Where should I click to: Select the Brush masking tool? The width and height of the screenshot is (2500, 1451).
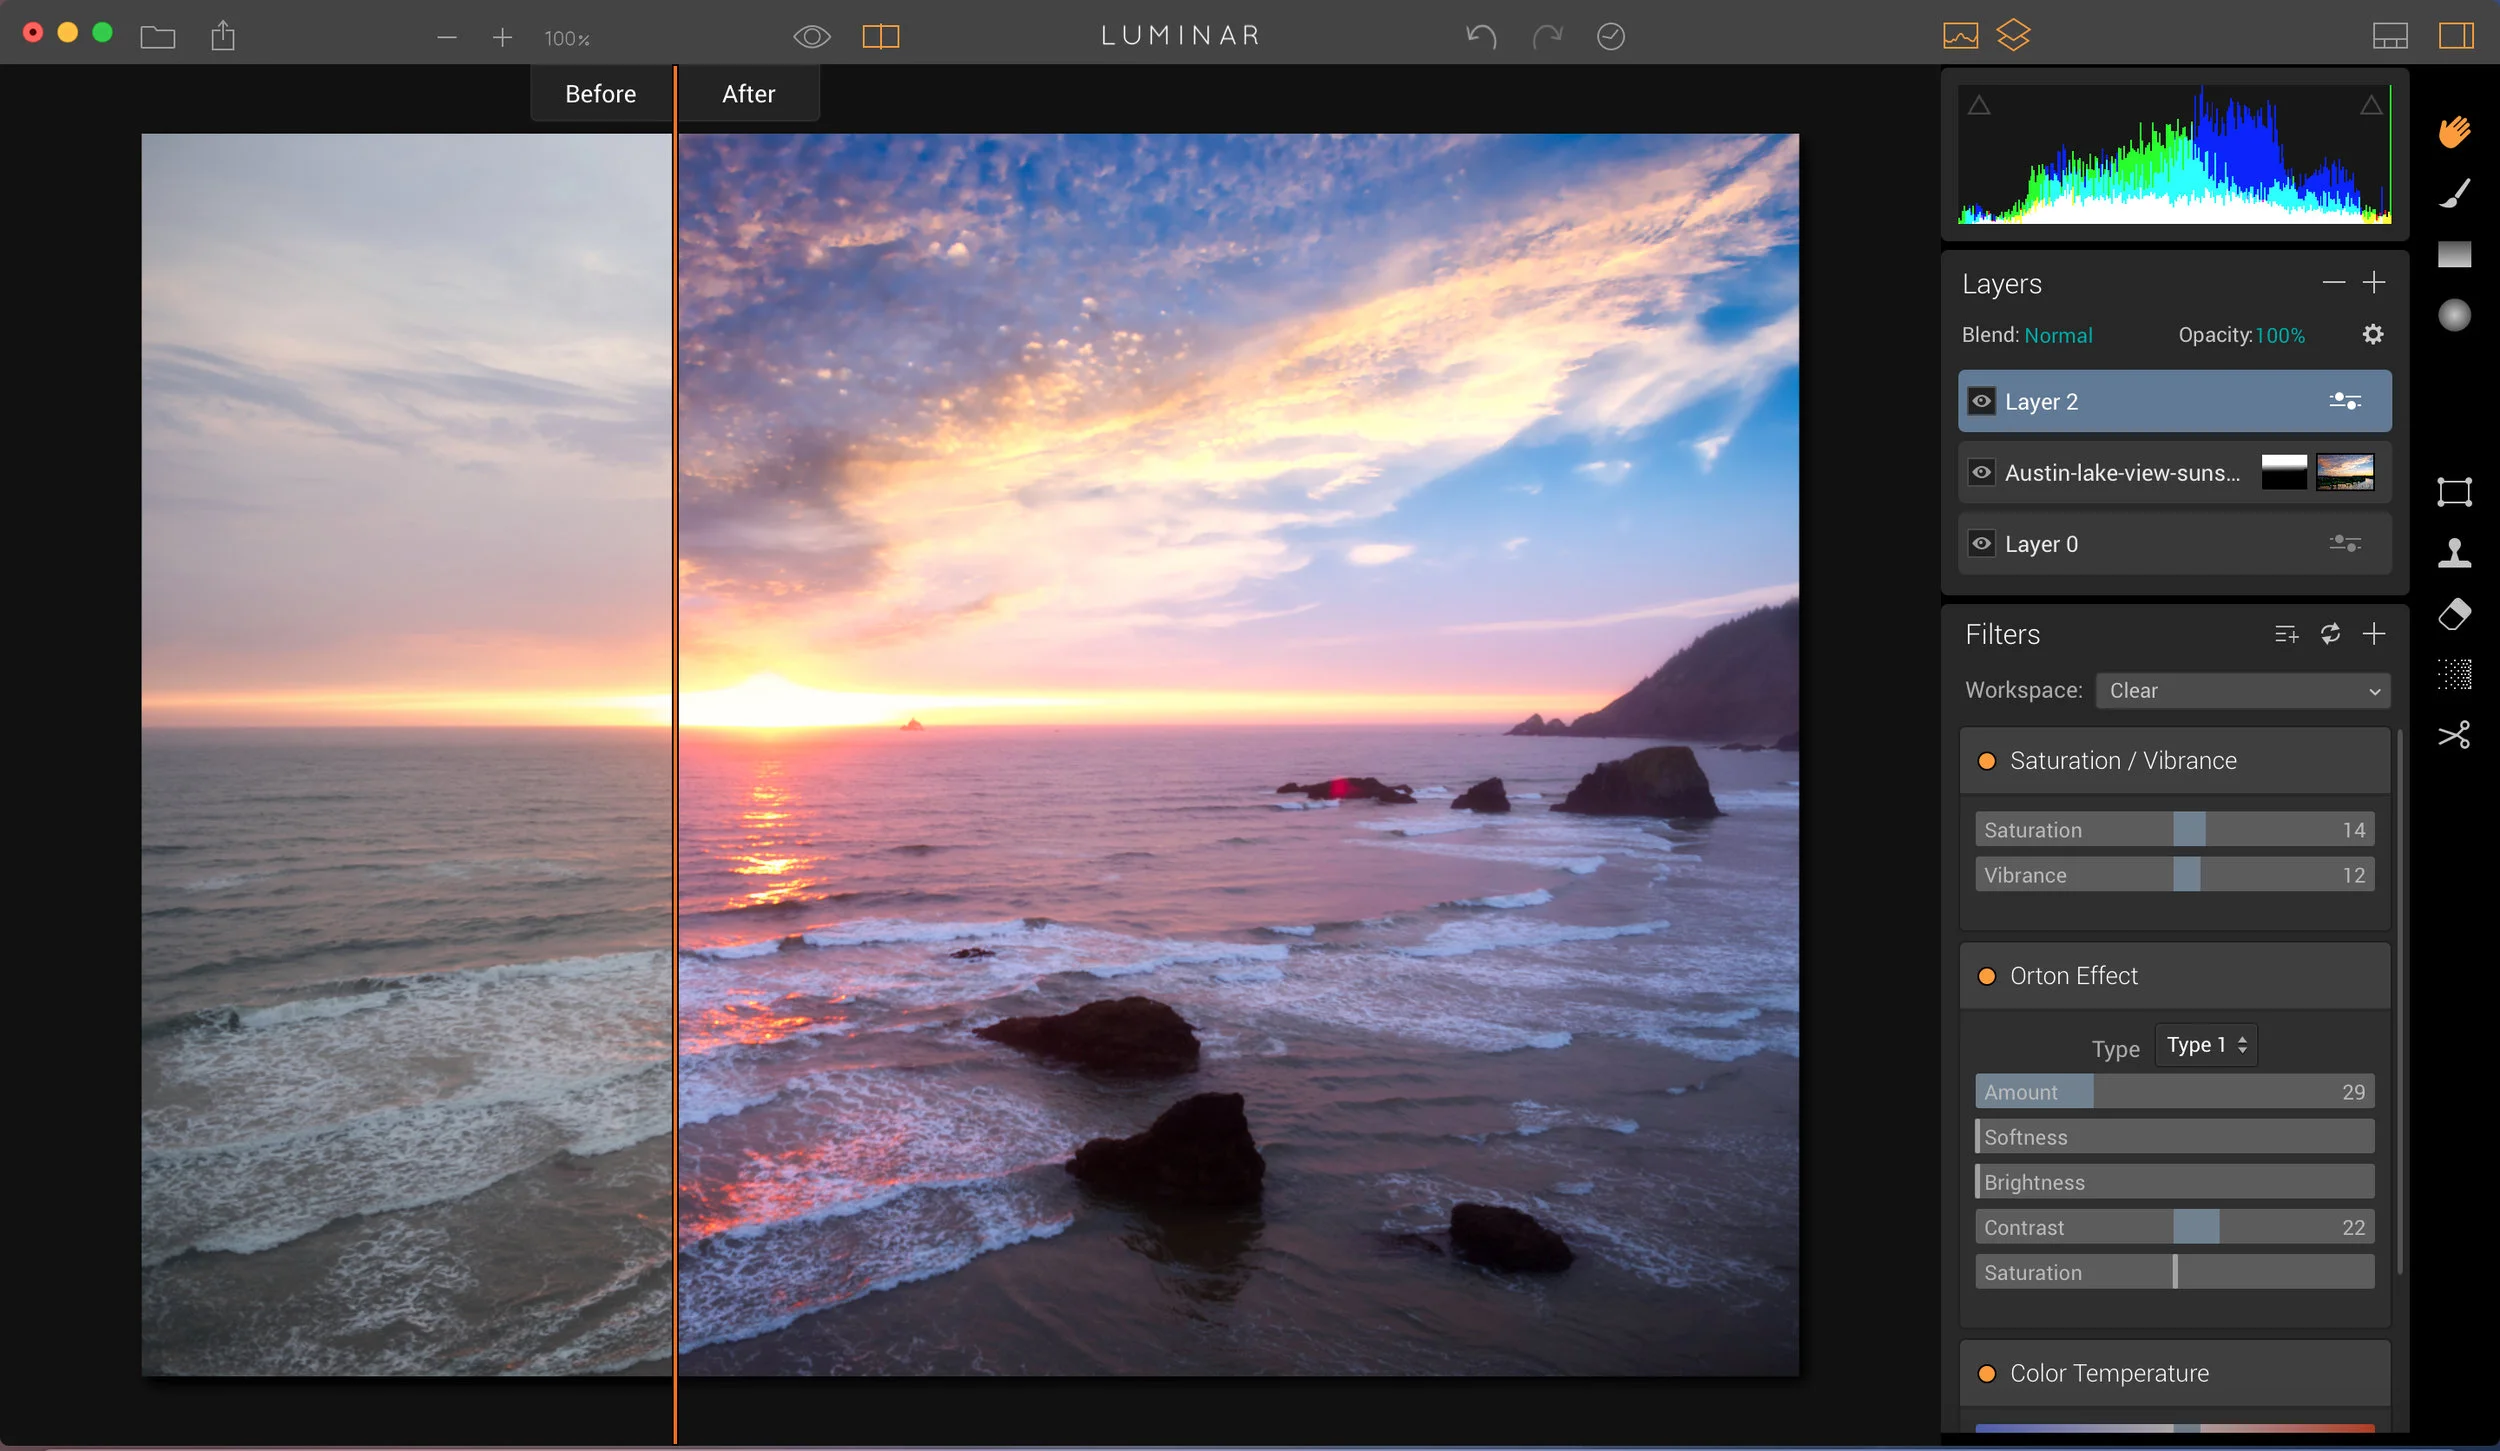click(2454, 193)
